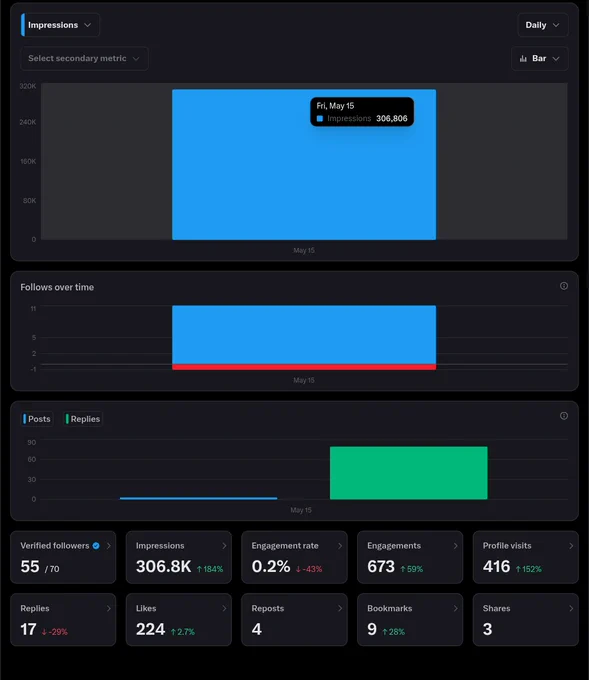Viewport: 589px width, 680px height.
Task: Open the Impressions 306.8K card
Action: point(179,557)
